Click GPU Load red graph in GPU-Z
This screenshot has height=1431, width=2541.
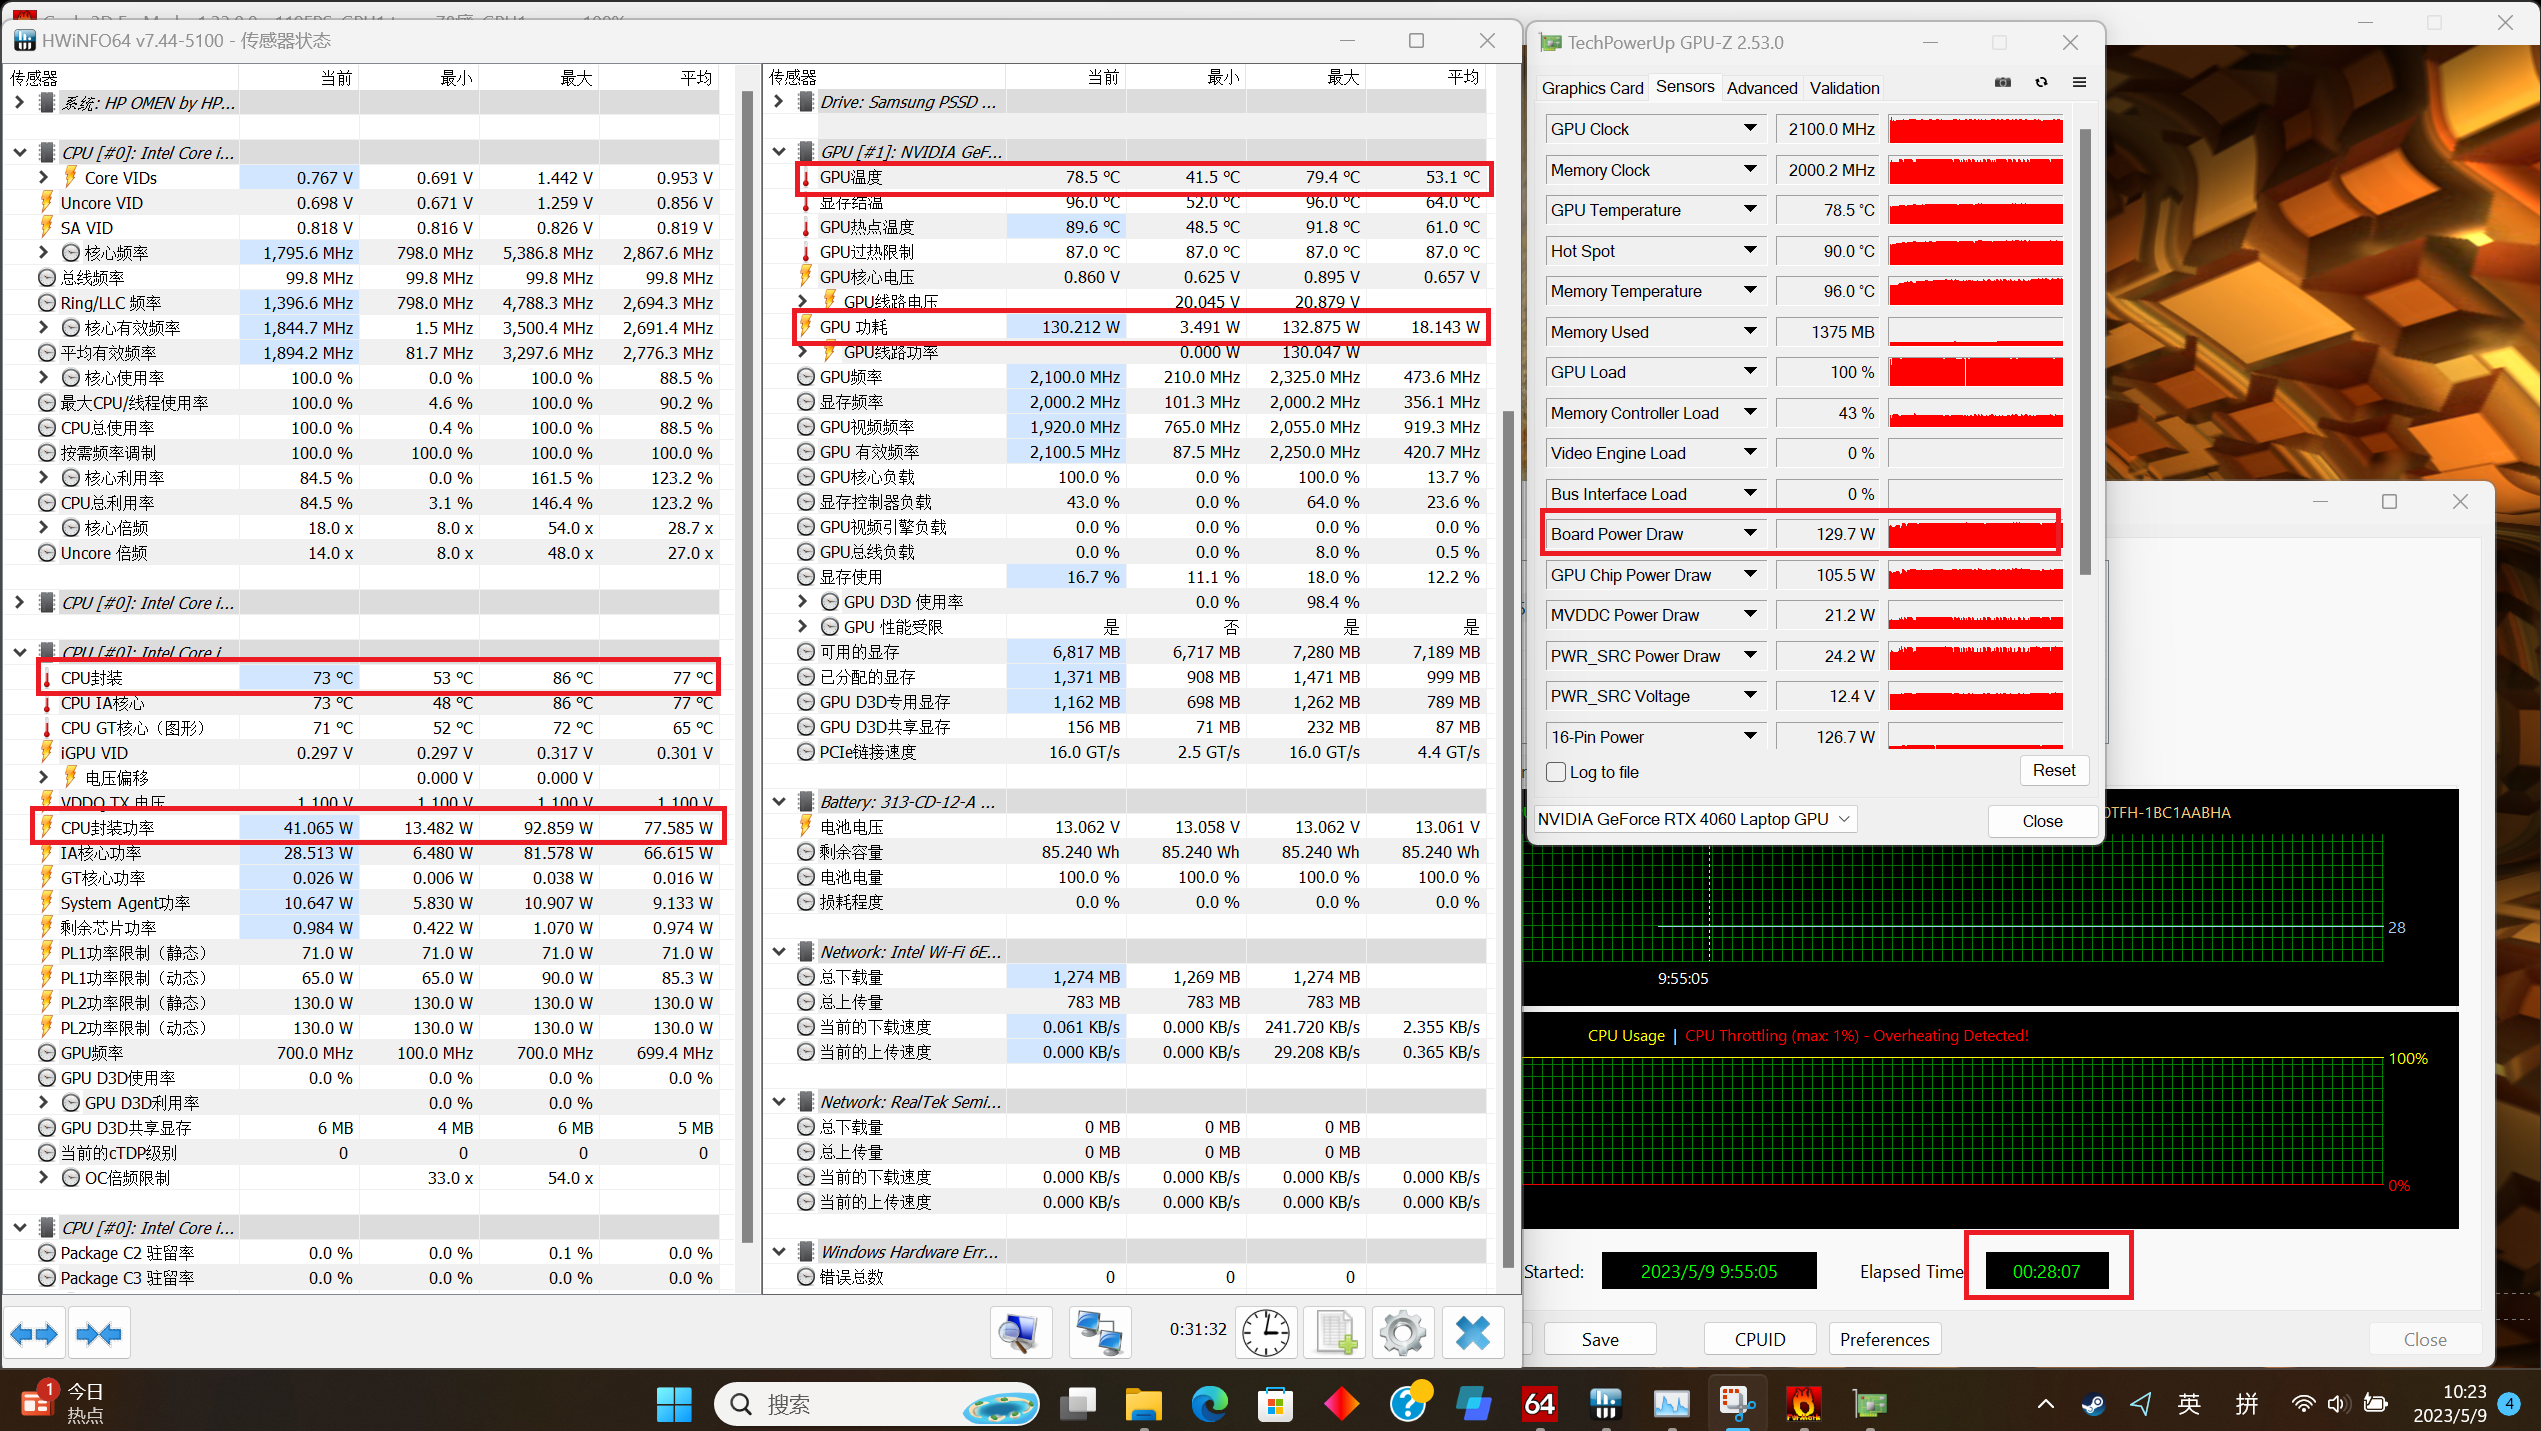[1975, 372]
